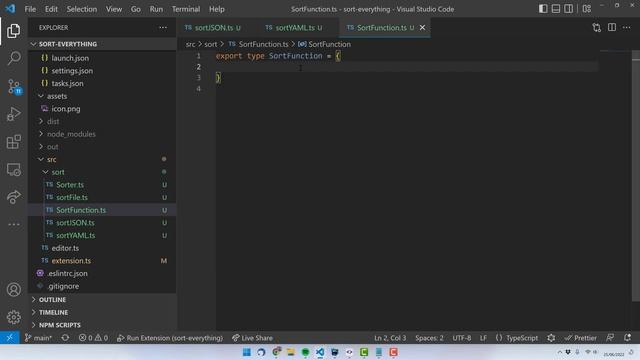Customize layout icon in title bar
Screen dimensions: 640x360
click(587, 9)
